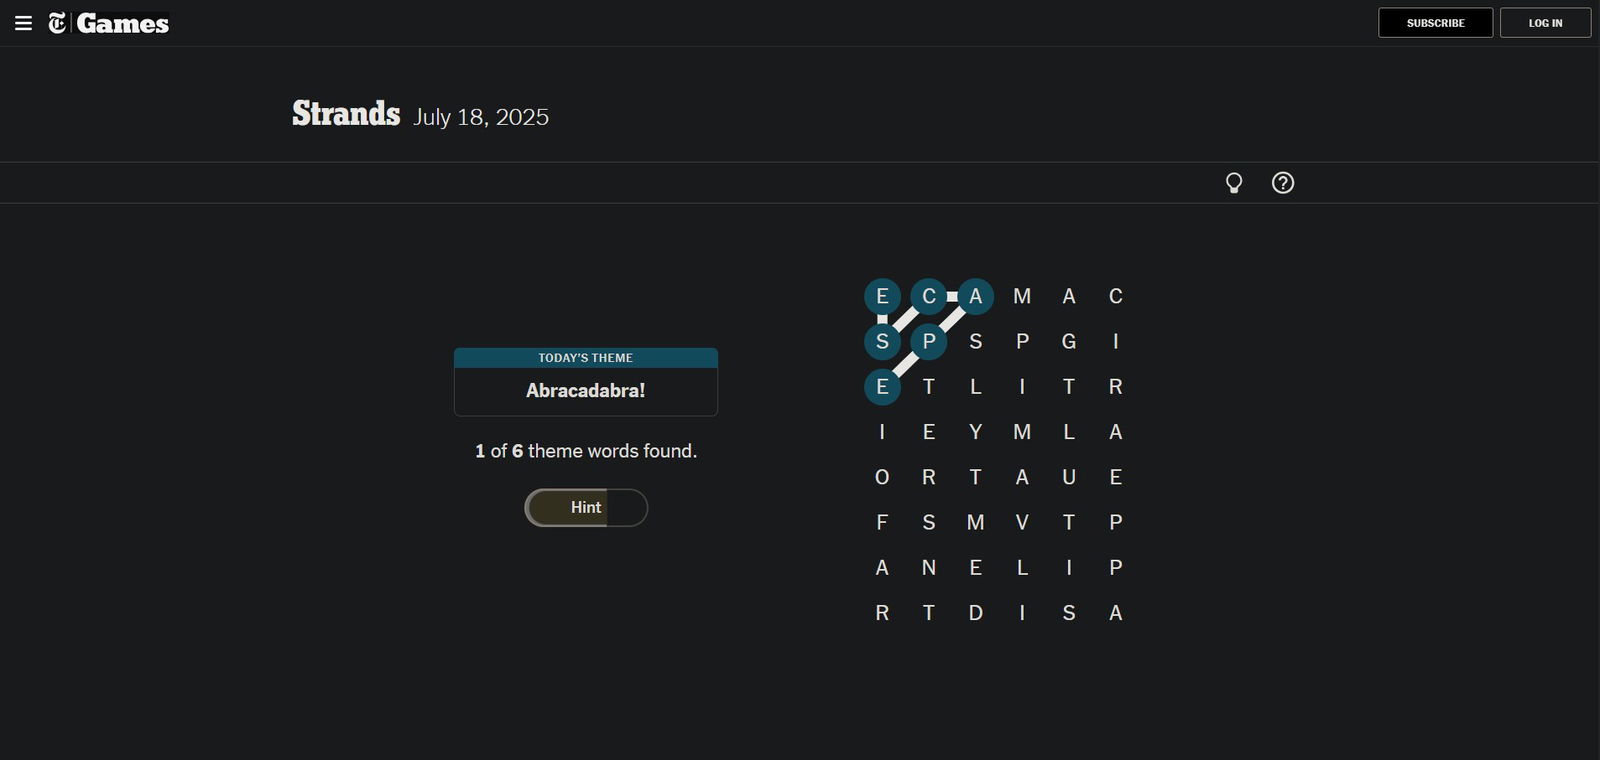The height and width of the screenshot is (760, 1600).
Task: Click the NYT Games logo
Action: 109,23
